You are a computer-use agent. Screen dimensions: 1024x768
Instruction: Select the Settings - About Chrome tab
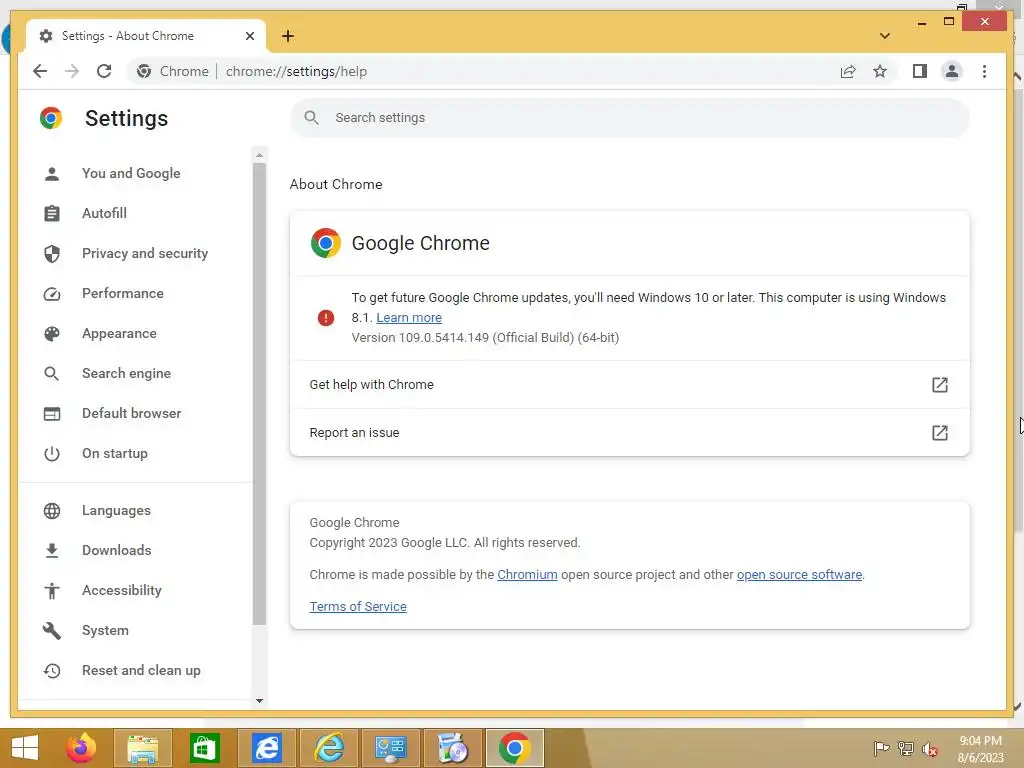coord(146,36)
